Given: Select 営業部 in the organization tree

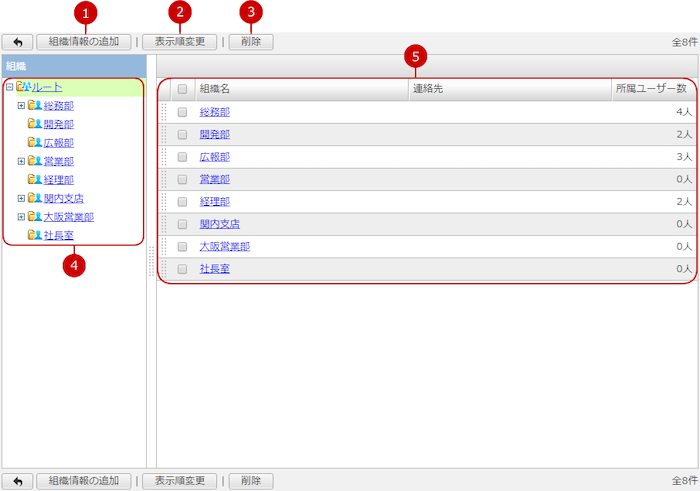Looking at the screenshot, I should point(58,161).
